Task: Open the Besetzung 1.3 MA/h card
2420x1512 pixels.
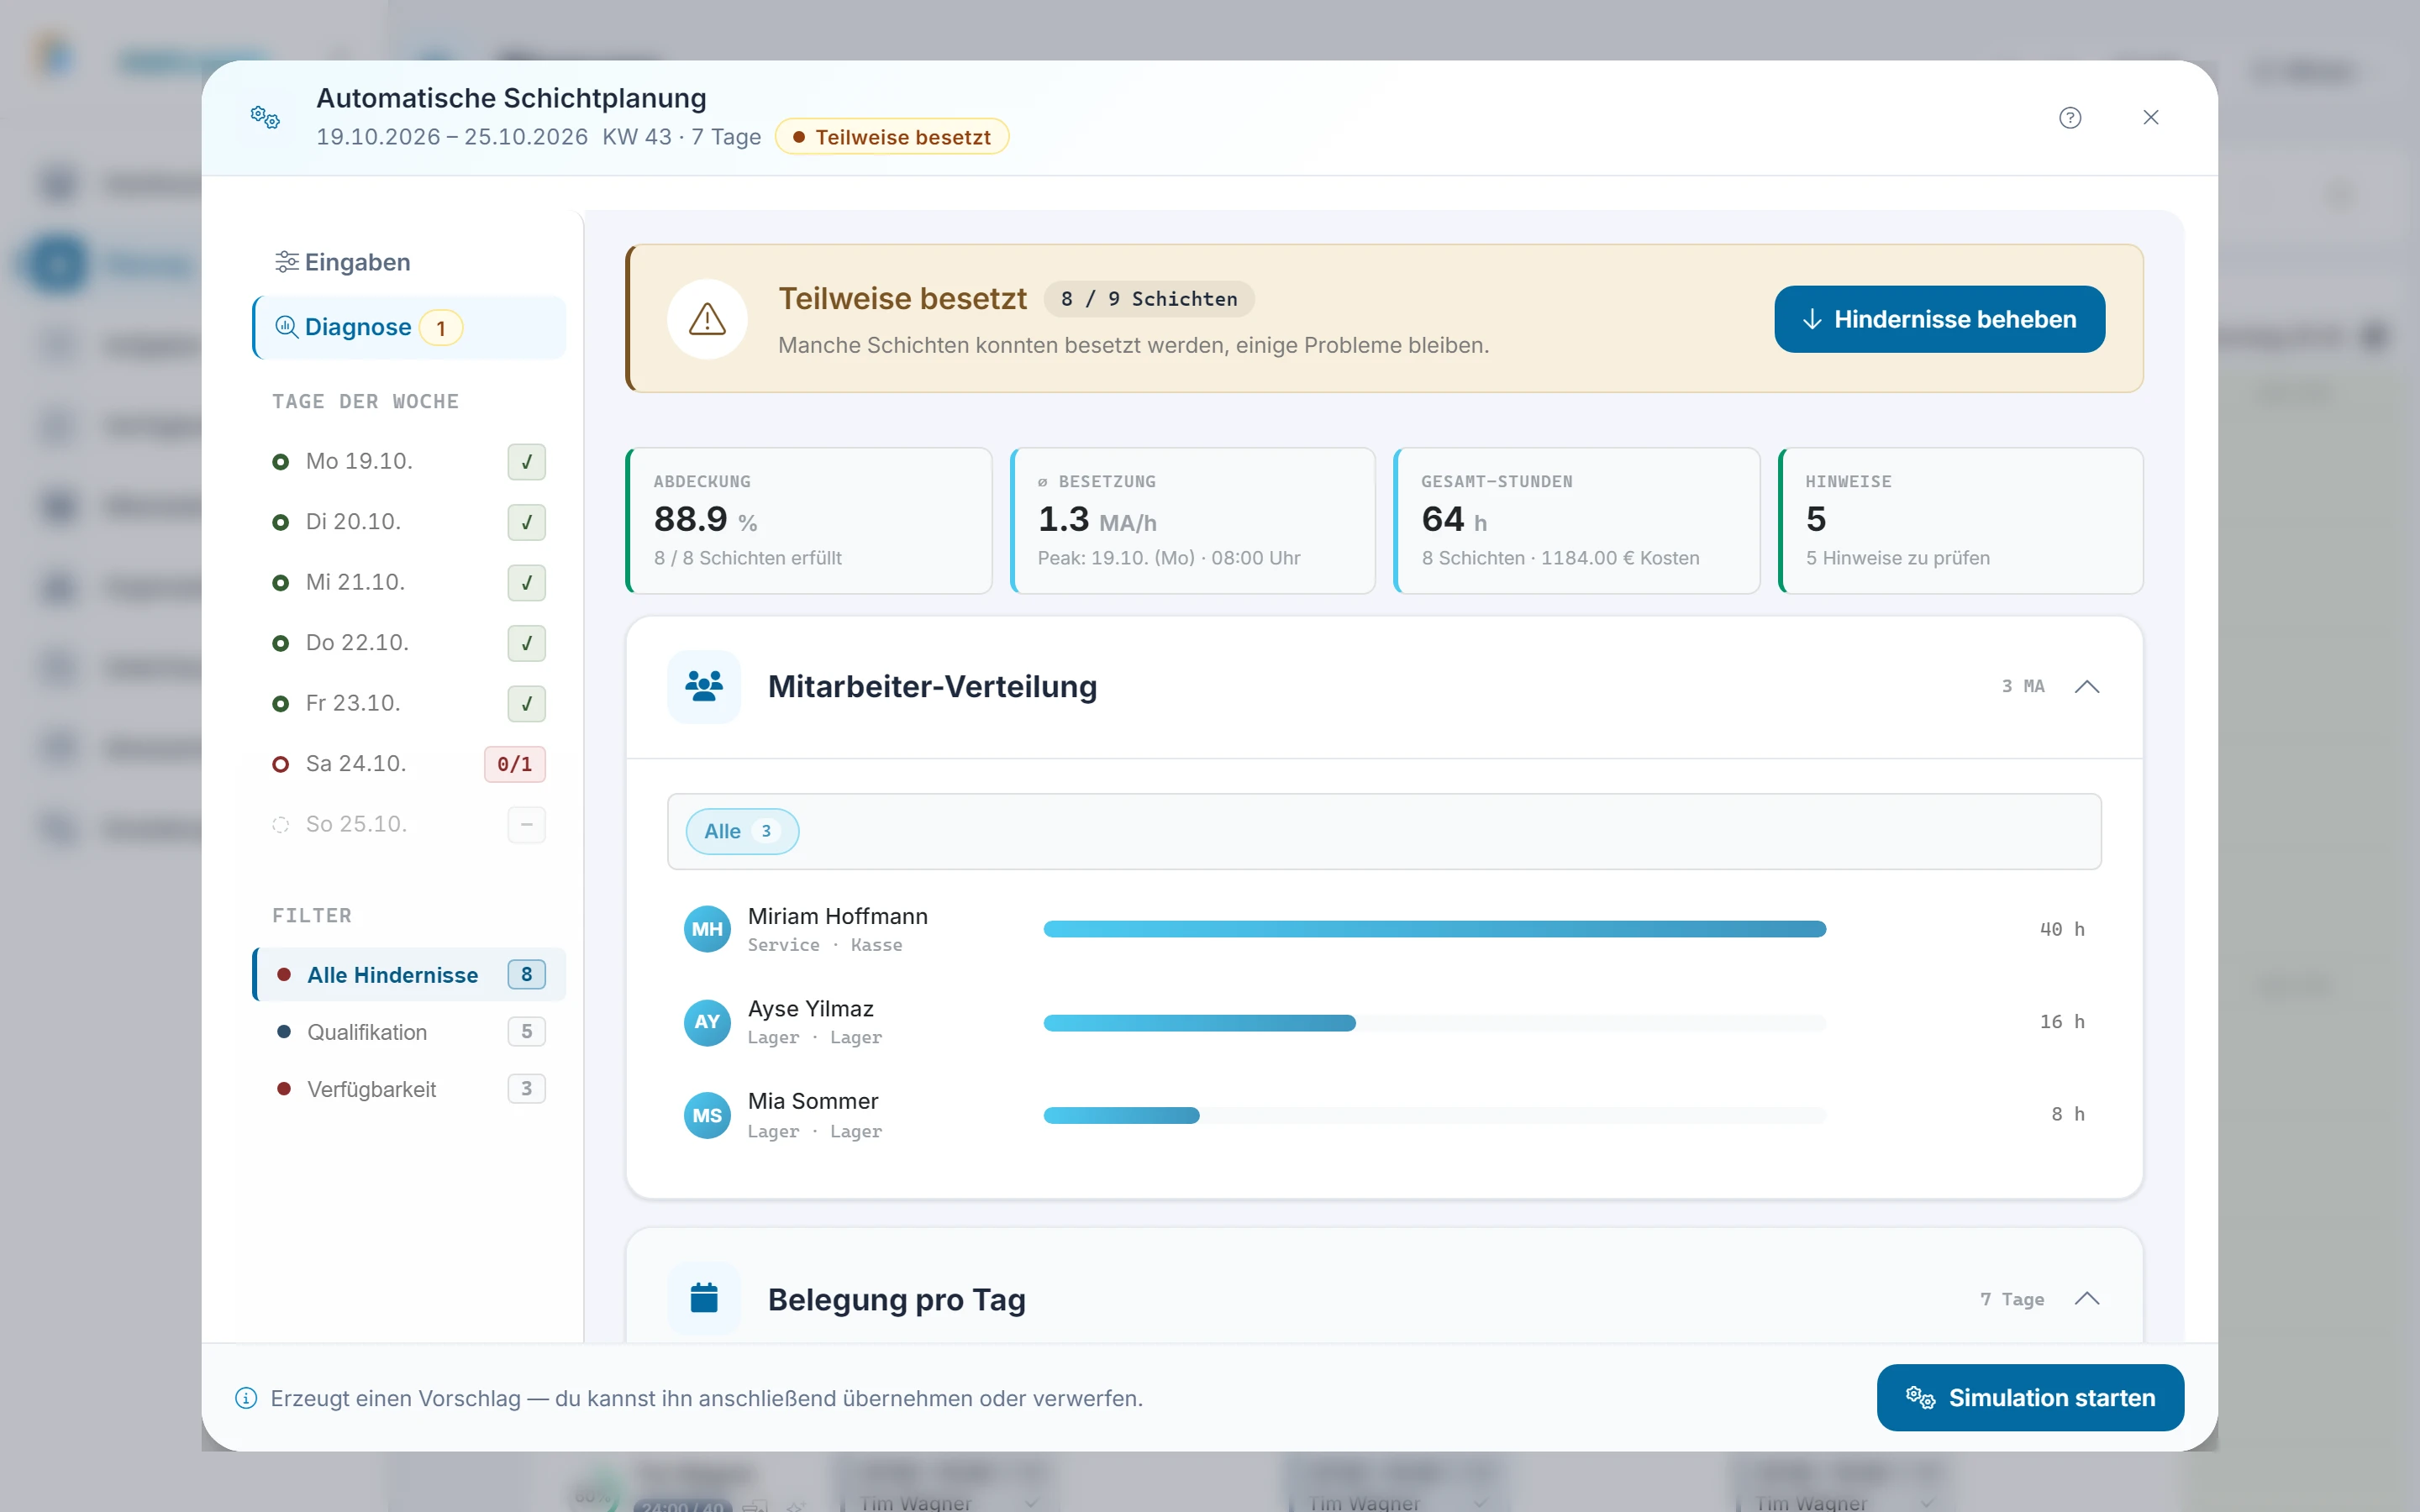Action: point(1193,520)
